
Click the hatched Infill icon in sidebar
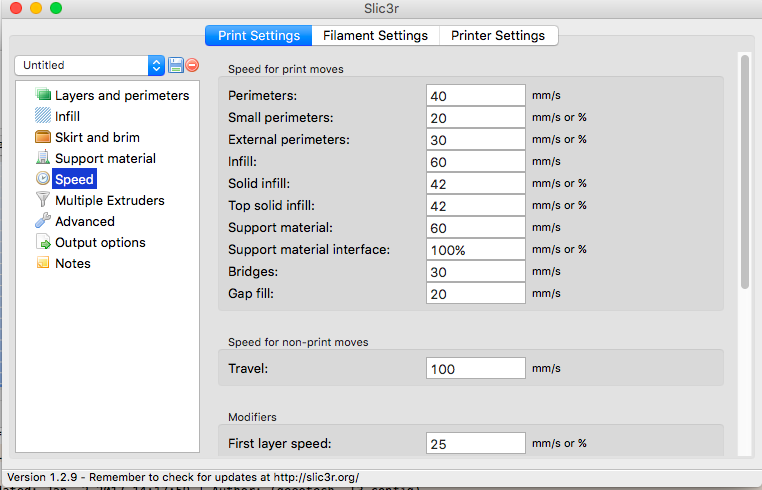tap(43, 116)
